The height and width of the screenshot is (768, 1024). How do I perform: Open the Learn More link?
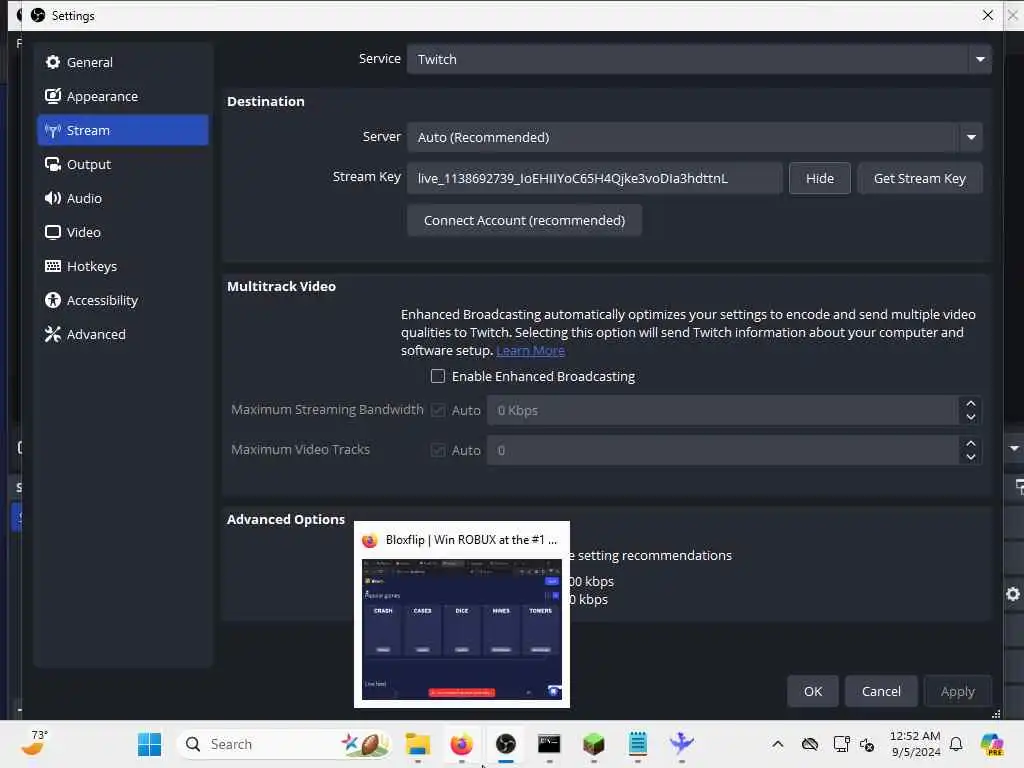(530, 351)
